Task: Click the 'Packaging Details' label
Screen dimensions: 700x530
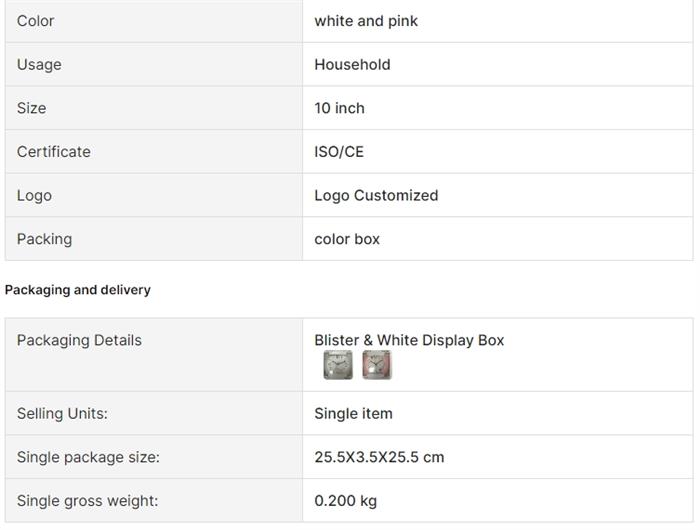Action: [79, 340]
